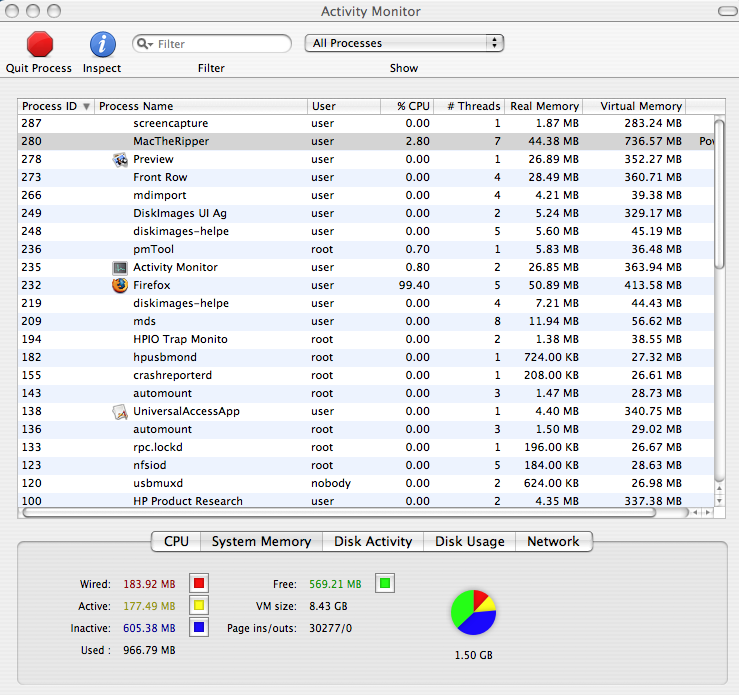Click the red Wired color swatch
The image size is (739, 695).
click(x=199, y=583)
